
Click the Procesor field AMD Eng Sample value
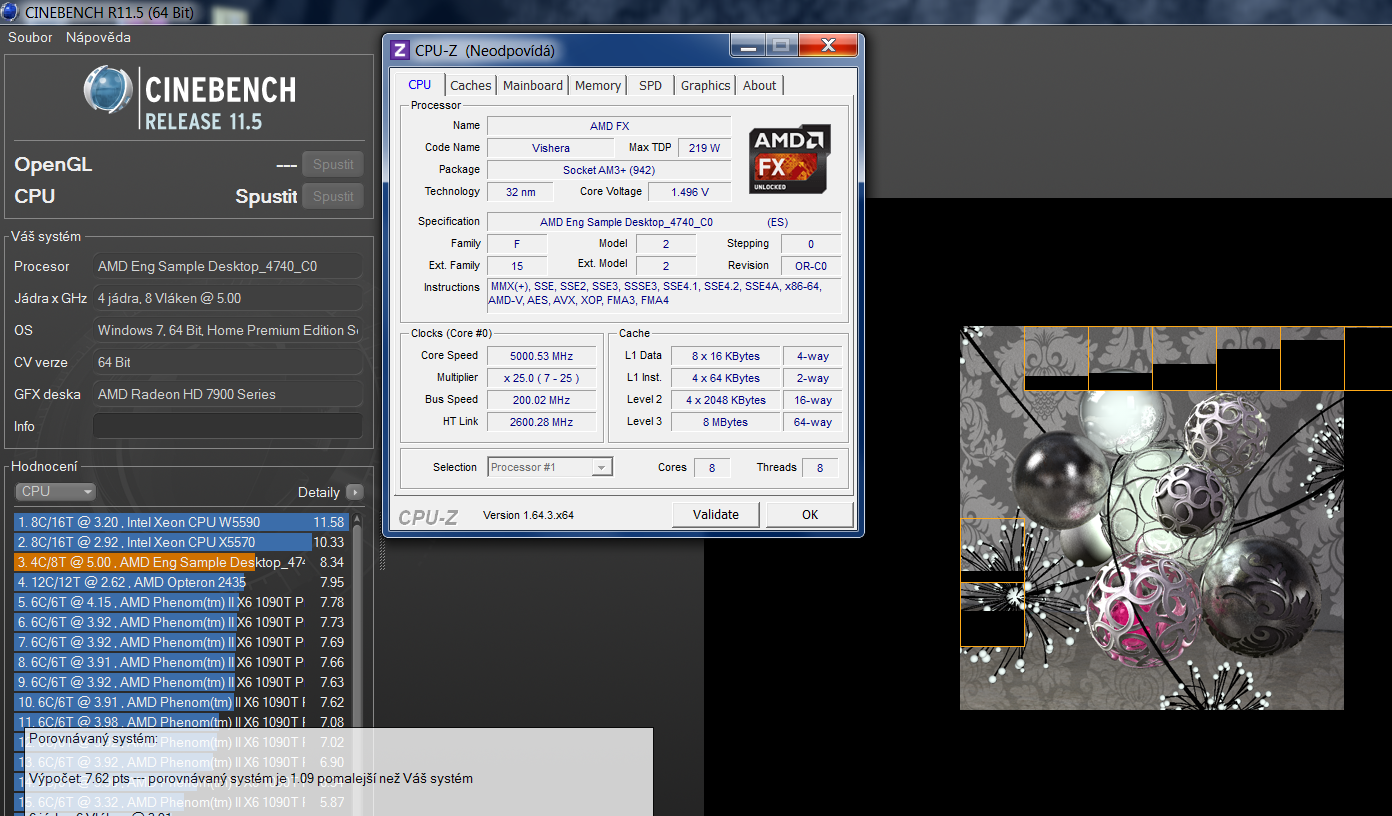228,266
